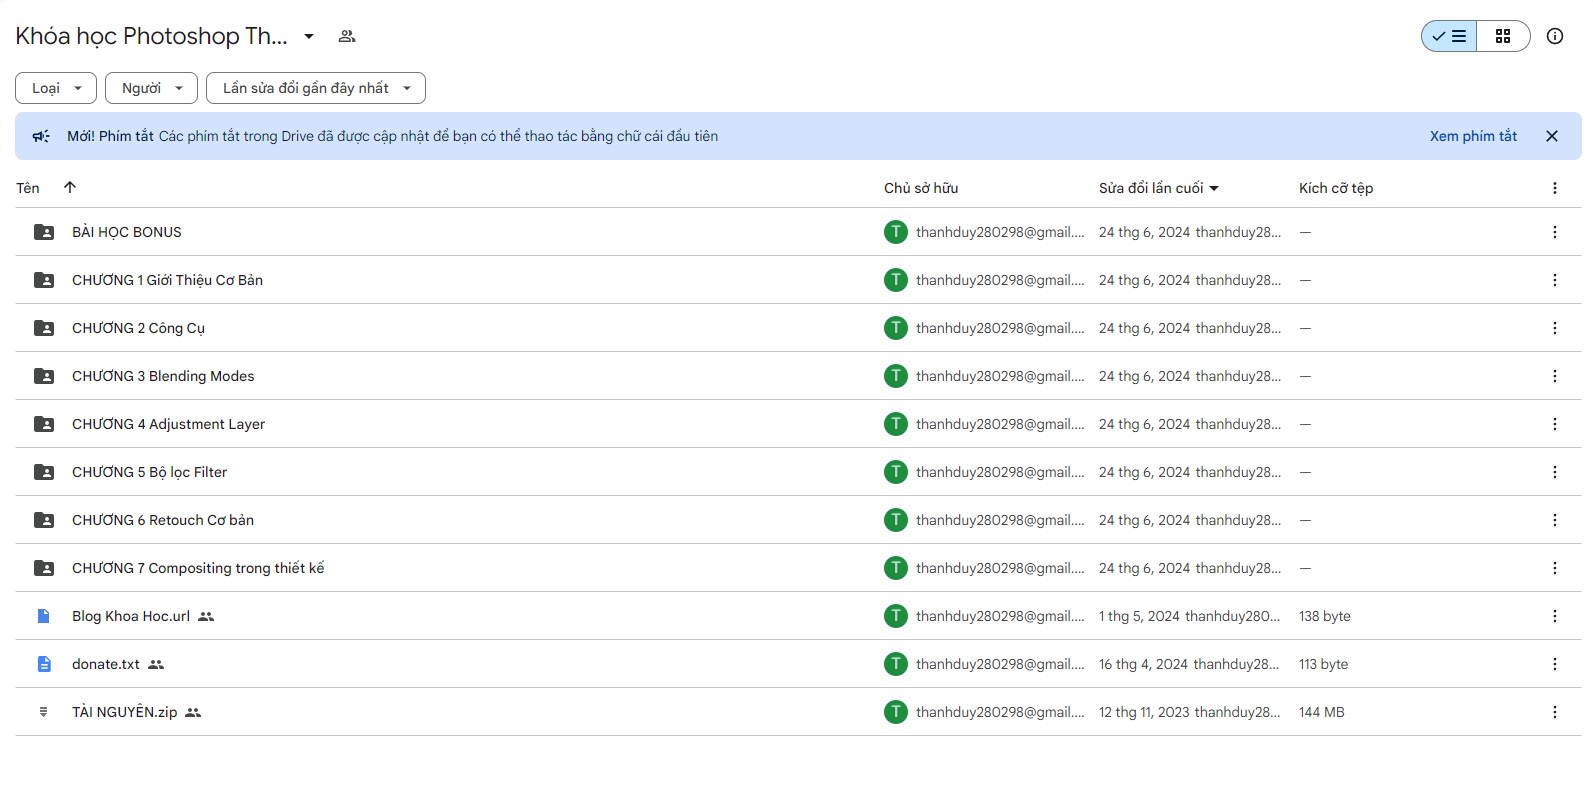The image size is (1593, 788).
Task: Select 'CHƯƠNG 6 Retouch Cơ bản' folder name
Action: tap(163, 520)
